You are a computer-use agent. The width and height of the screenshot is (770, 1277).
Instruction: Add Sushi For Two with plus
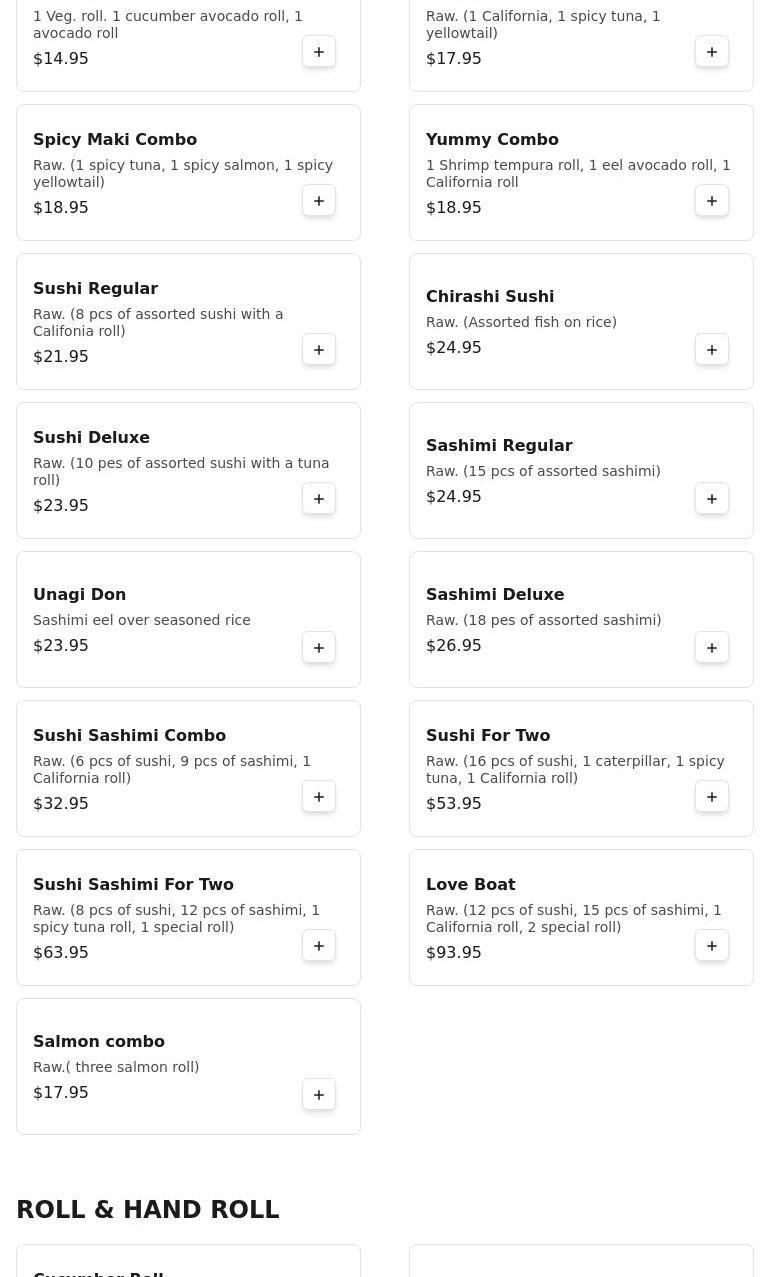(x=712, y=797)
